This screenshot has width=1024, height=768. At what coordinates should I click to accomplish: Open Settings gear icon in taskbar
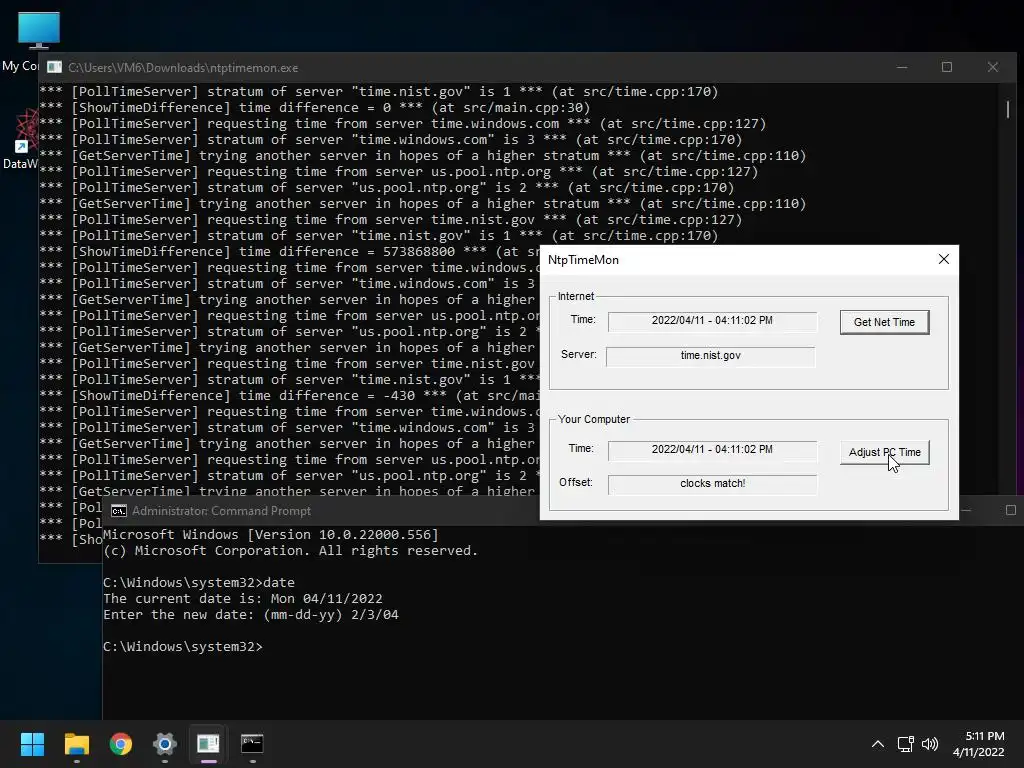165,744
